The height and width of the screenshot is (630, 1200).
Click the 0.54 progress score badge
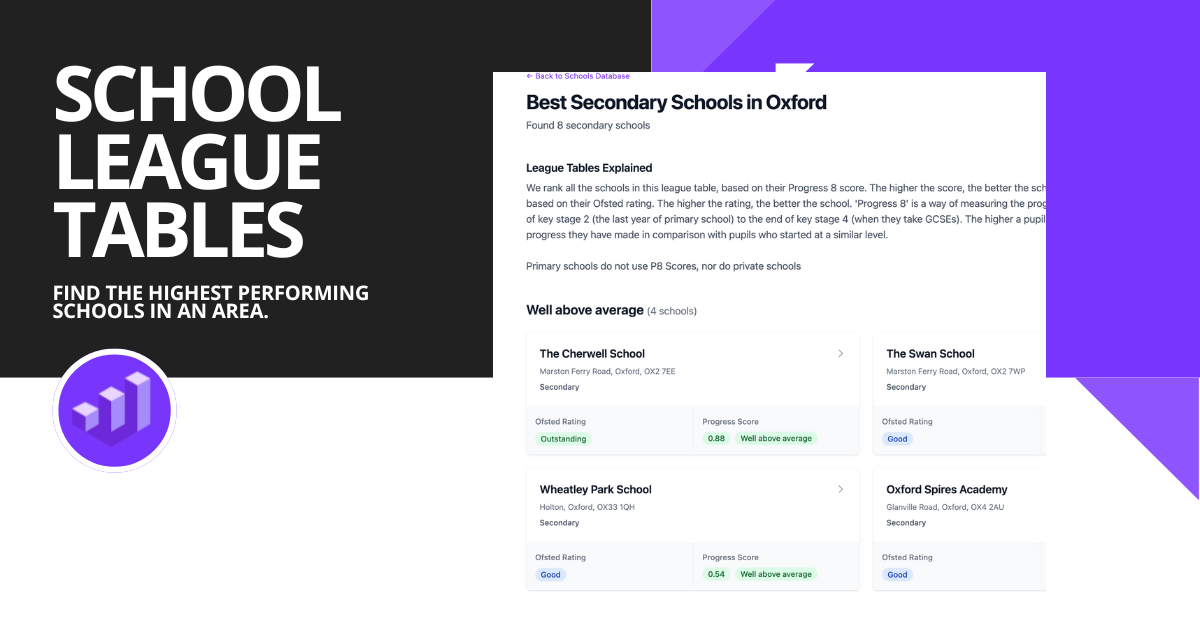717,574
